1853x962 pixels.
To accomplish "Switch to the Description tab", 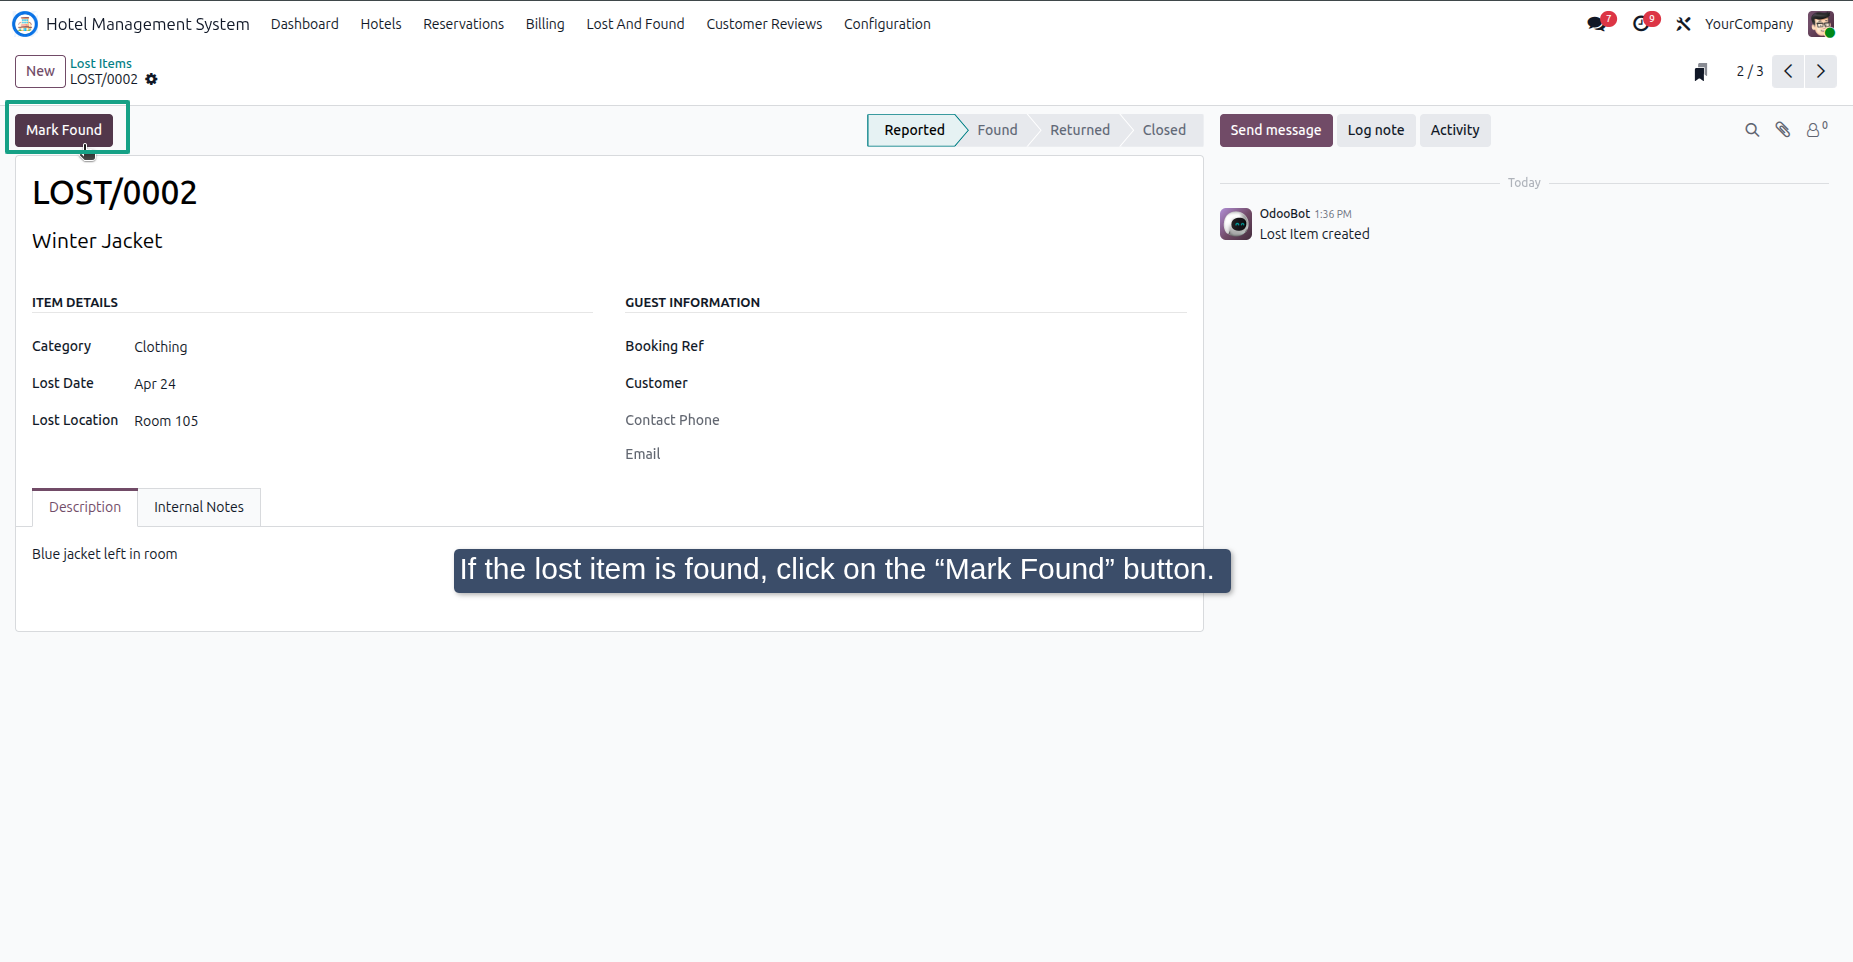I will [85, 507].
